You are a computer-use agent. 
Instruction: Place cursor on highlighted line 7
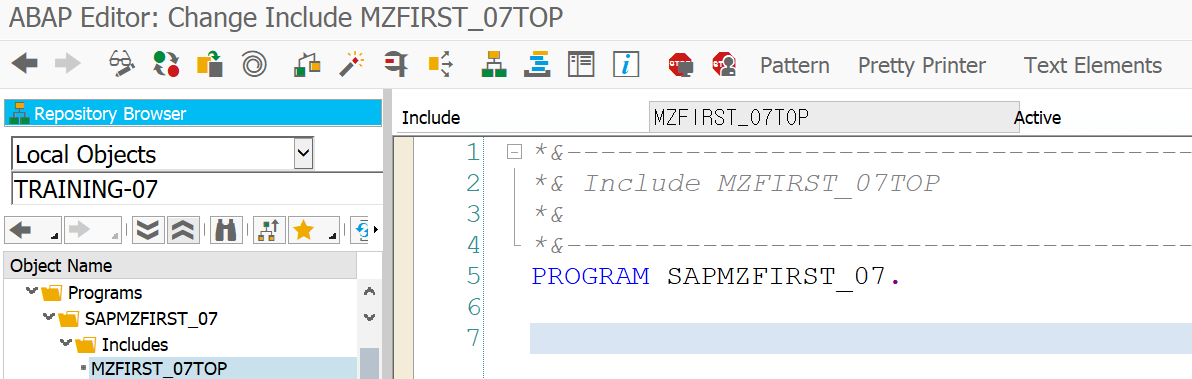(x=861, y=338)
